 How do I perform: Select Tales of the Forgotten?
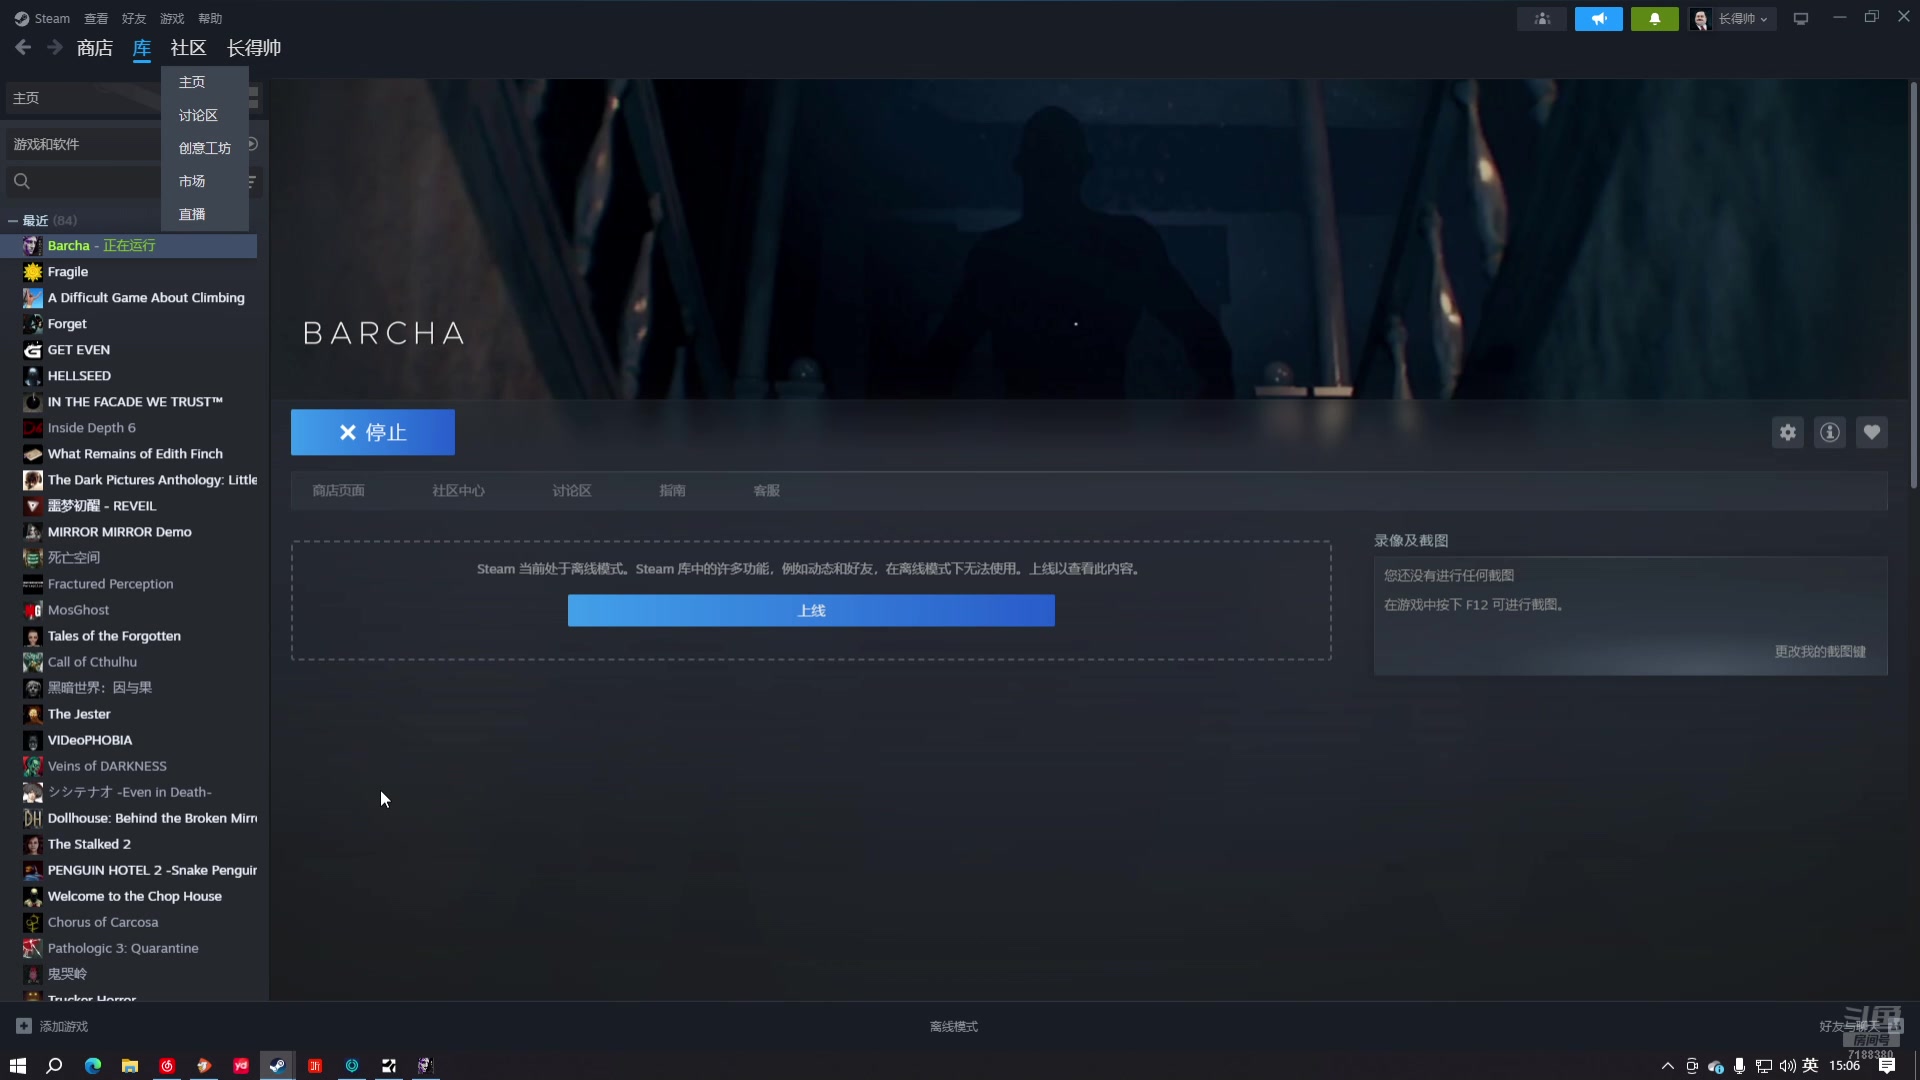[x=129, y=636]
